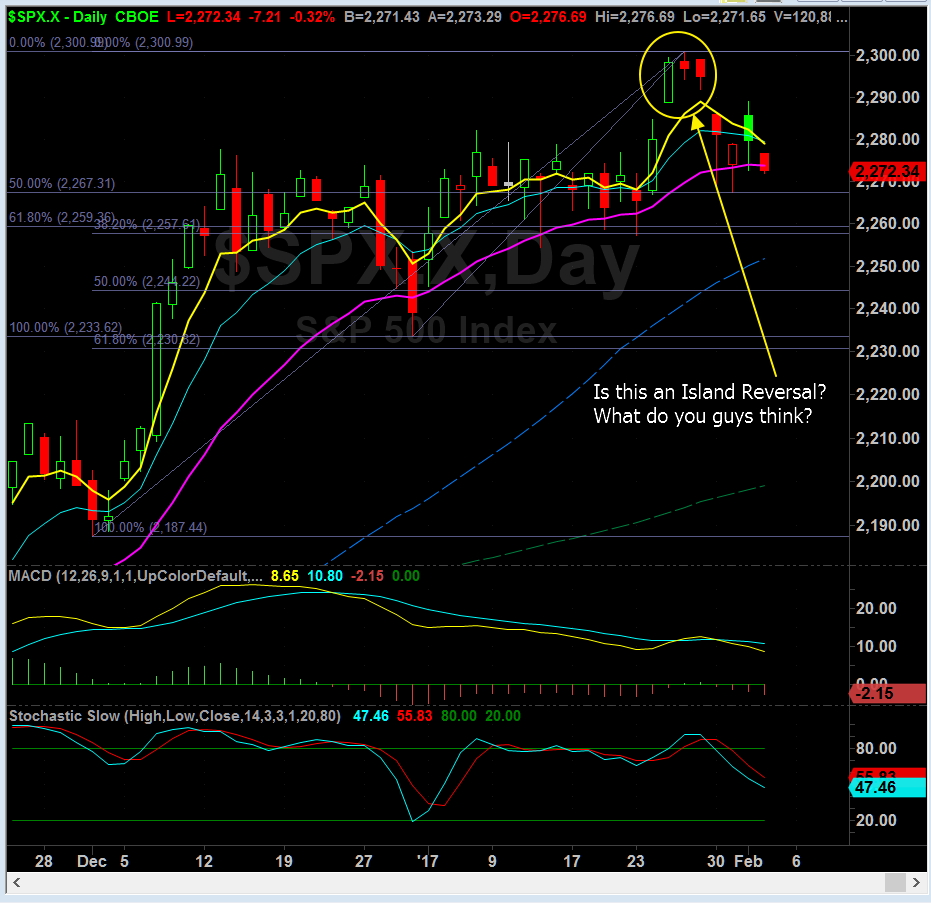Click the red -2.15 MACD value tag
Viewport: 931px width, 903px height.
(x=884, y=694)
